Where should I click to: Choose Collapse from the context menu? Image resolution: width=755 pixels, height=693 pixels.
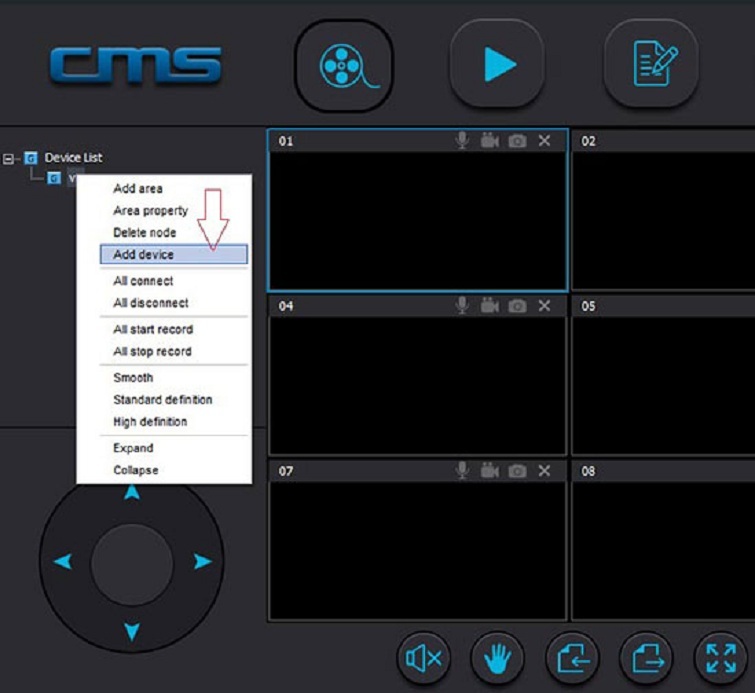[136, 470]
